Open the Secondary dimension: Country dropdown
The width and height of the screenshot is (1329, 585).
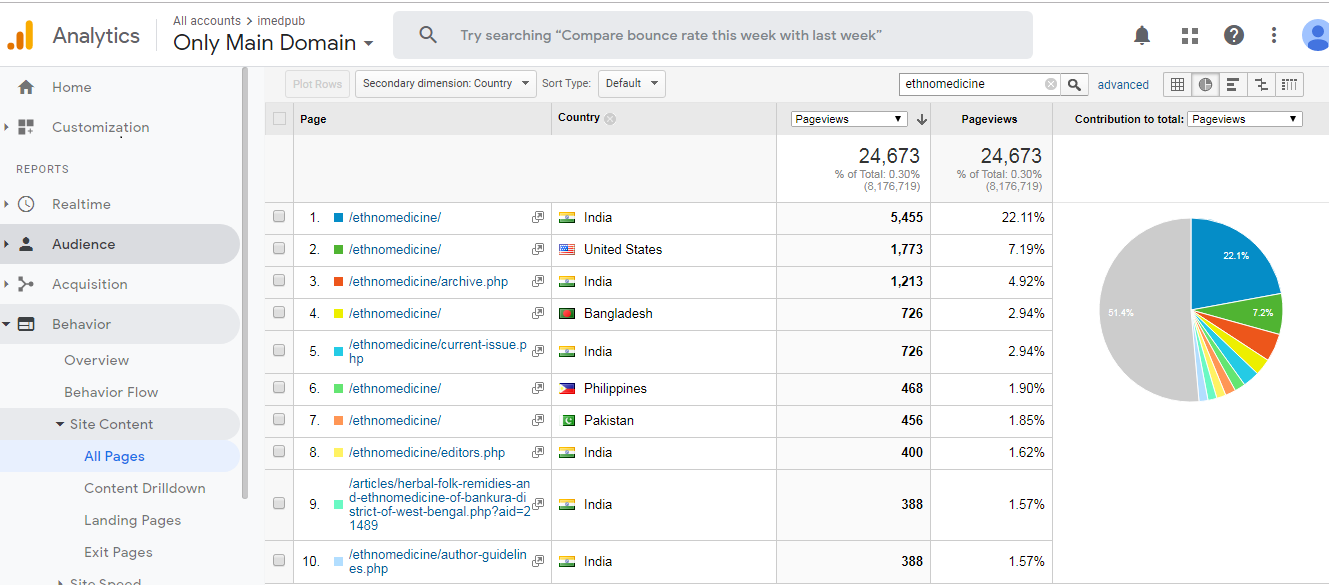[x=446, y=84]
